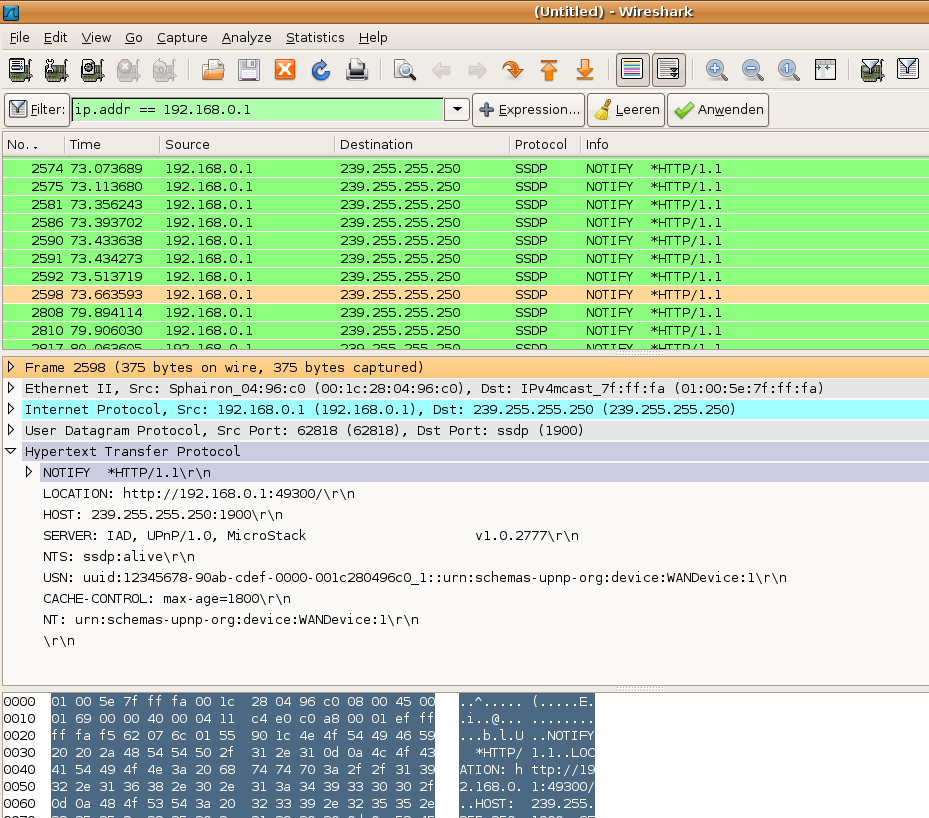Click the greyed-out forward arrow icon
This screenshot has height=818, width=929.
click(477, 70)
